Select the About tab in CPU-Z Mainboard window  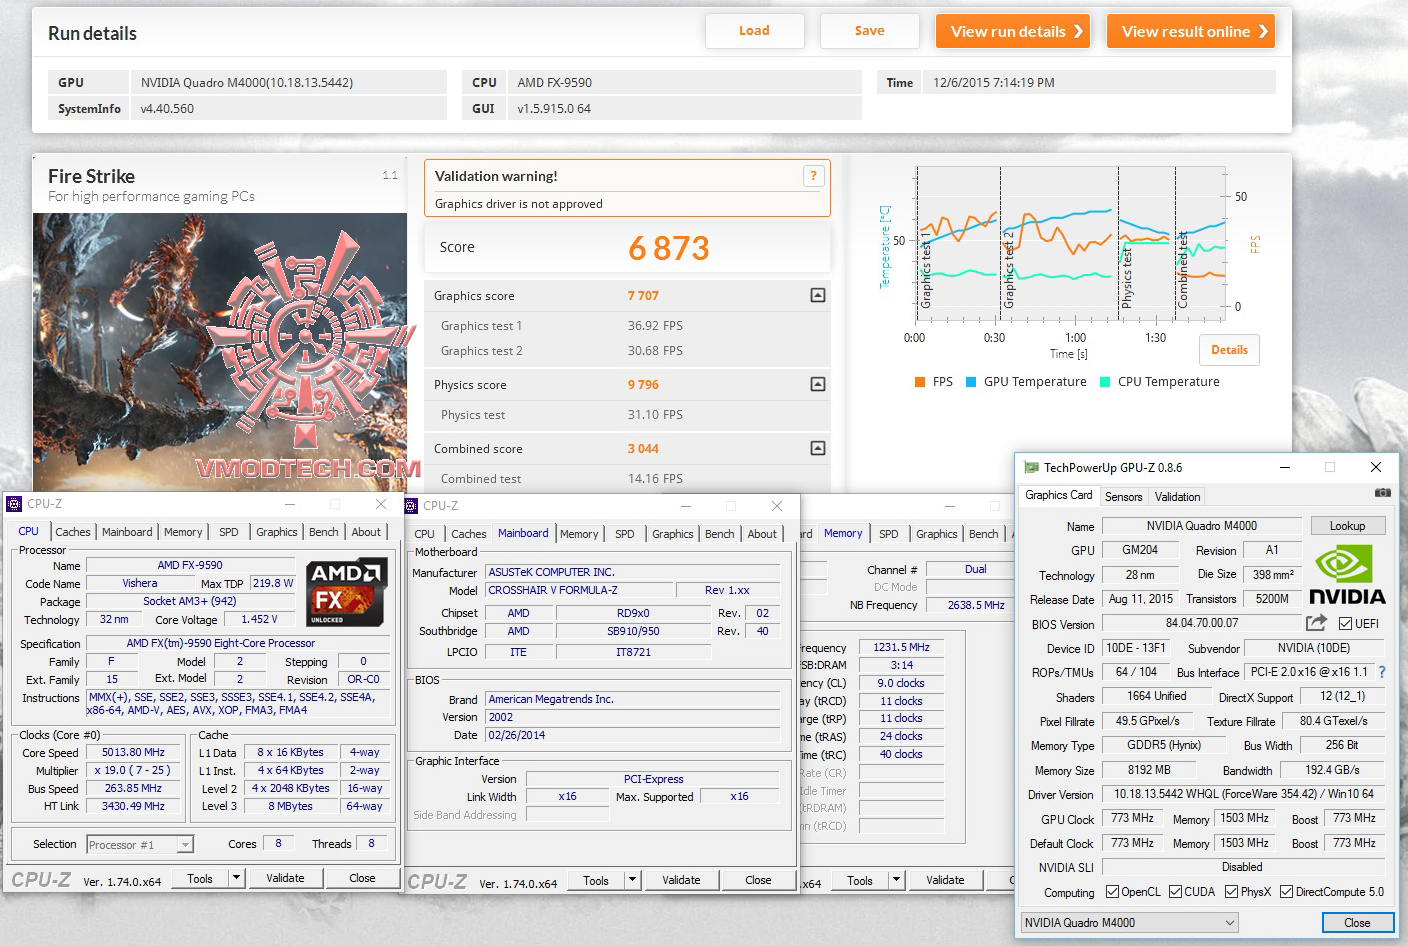pos(762,534)
